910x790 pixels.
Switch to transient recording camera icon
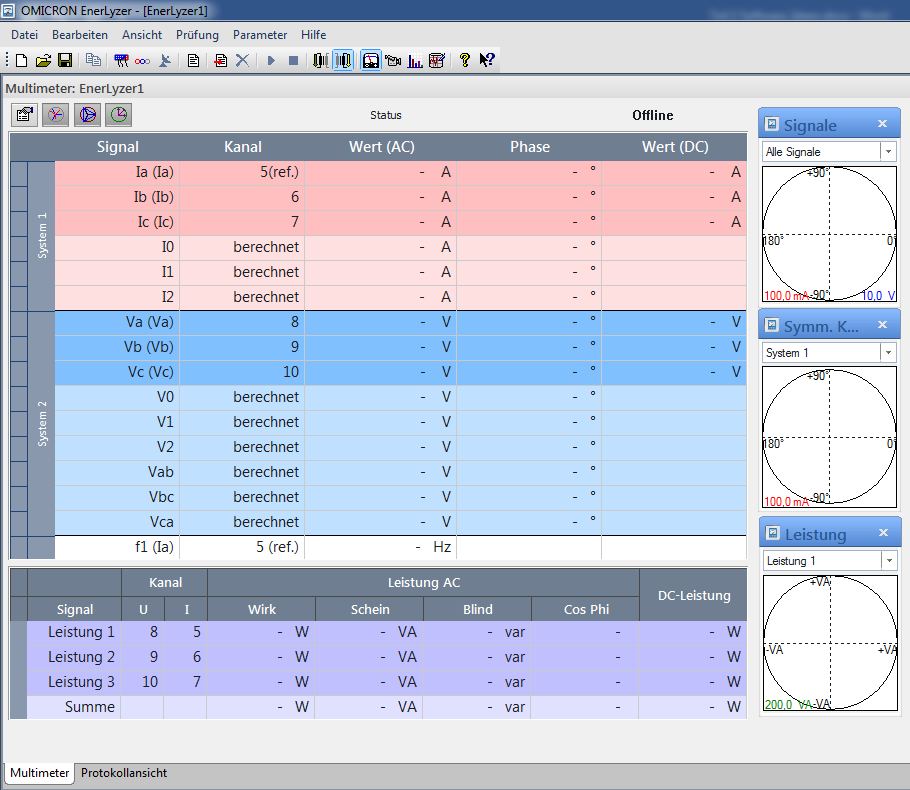click(x=393, y=60)
